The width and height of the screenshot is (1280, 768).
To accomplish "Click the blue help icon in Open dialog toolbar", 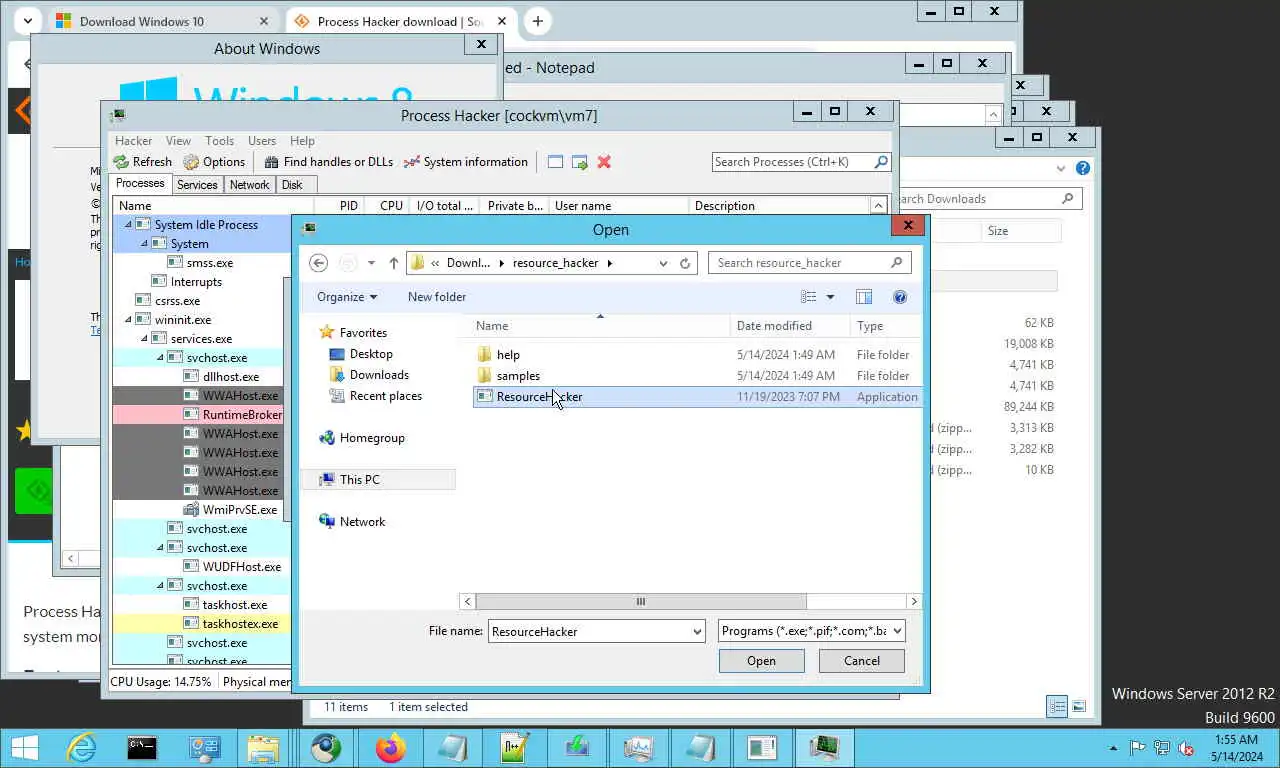I will click(900, 297).
